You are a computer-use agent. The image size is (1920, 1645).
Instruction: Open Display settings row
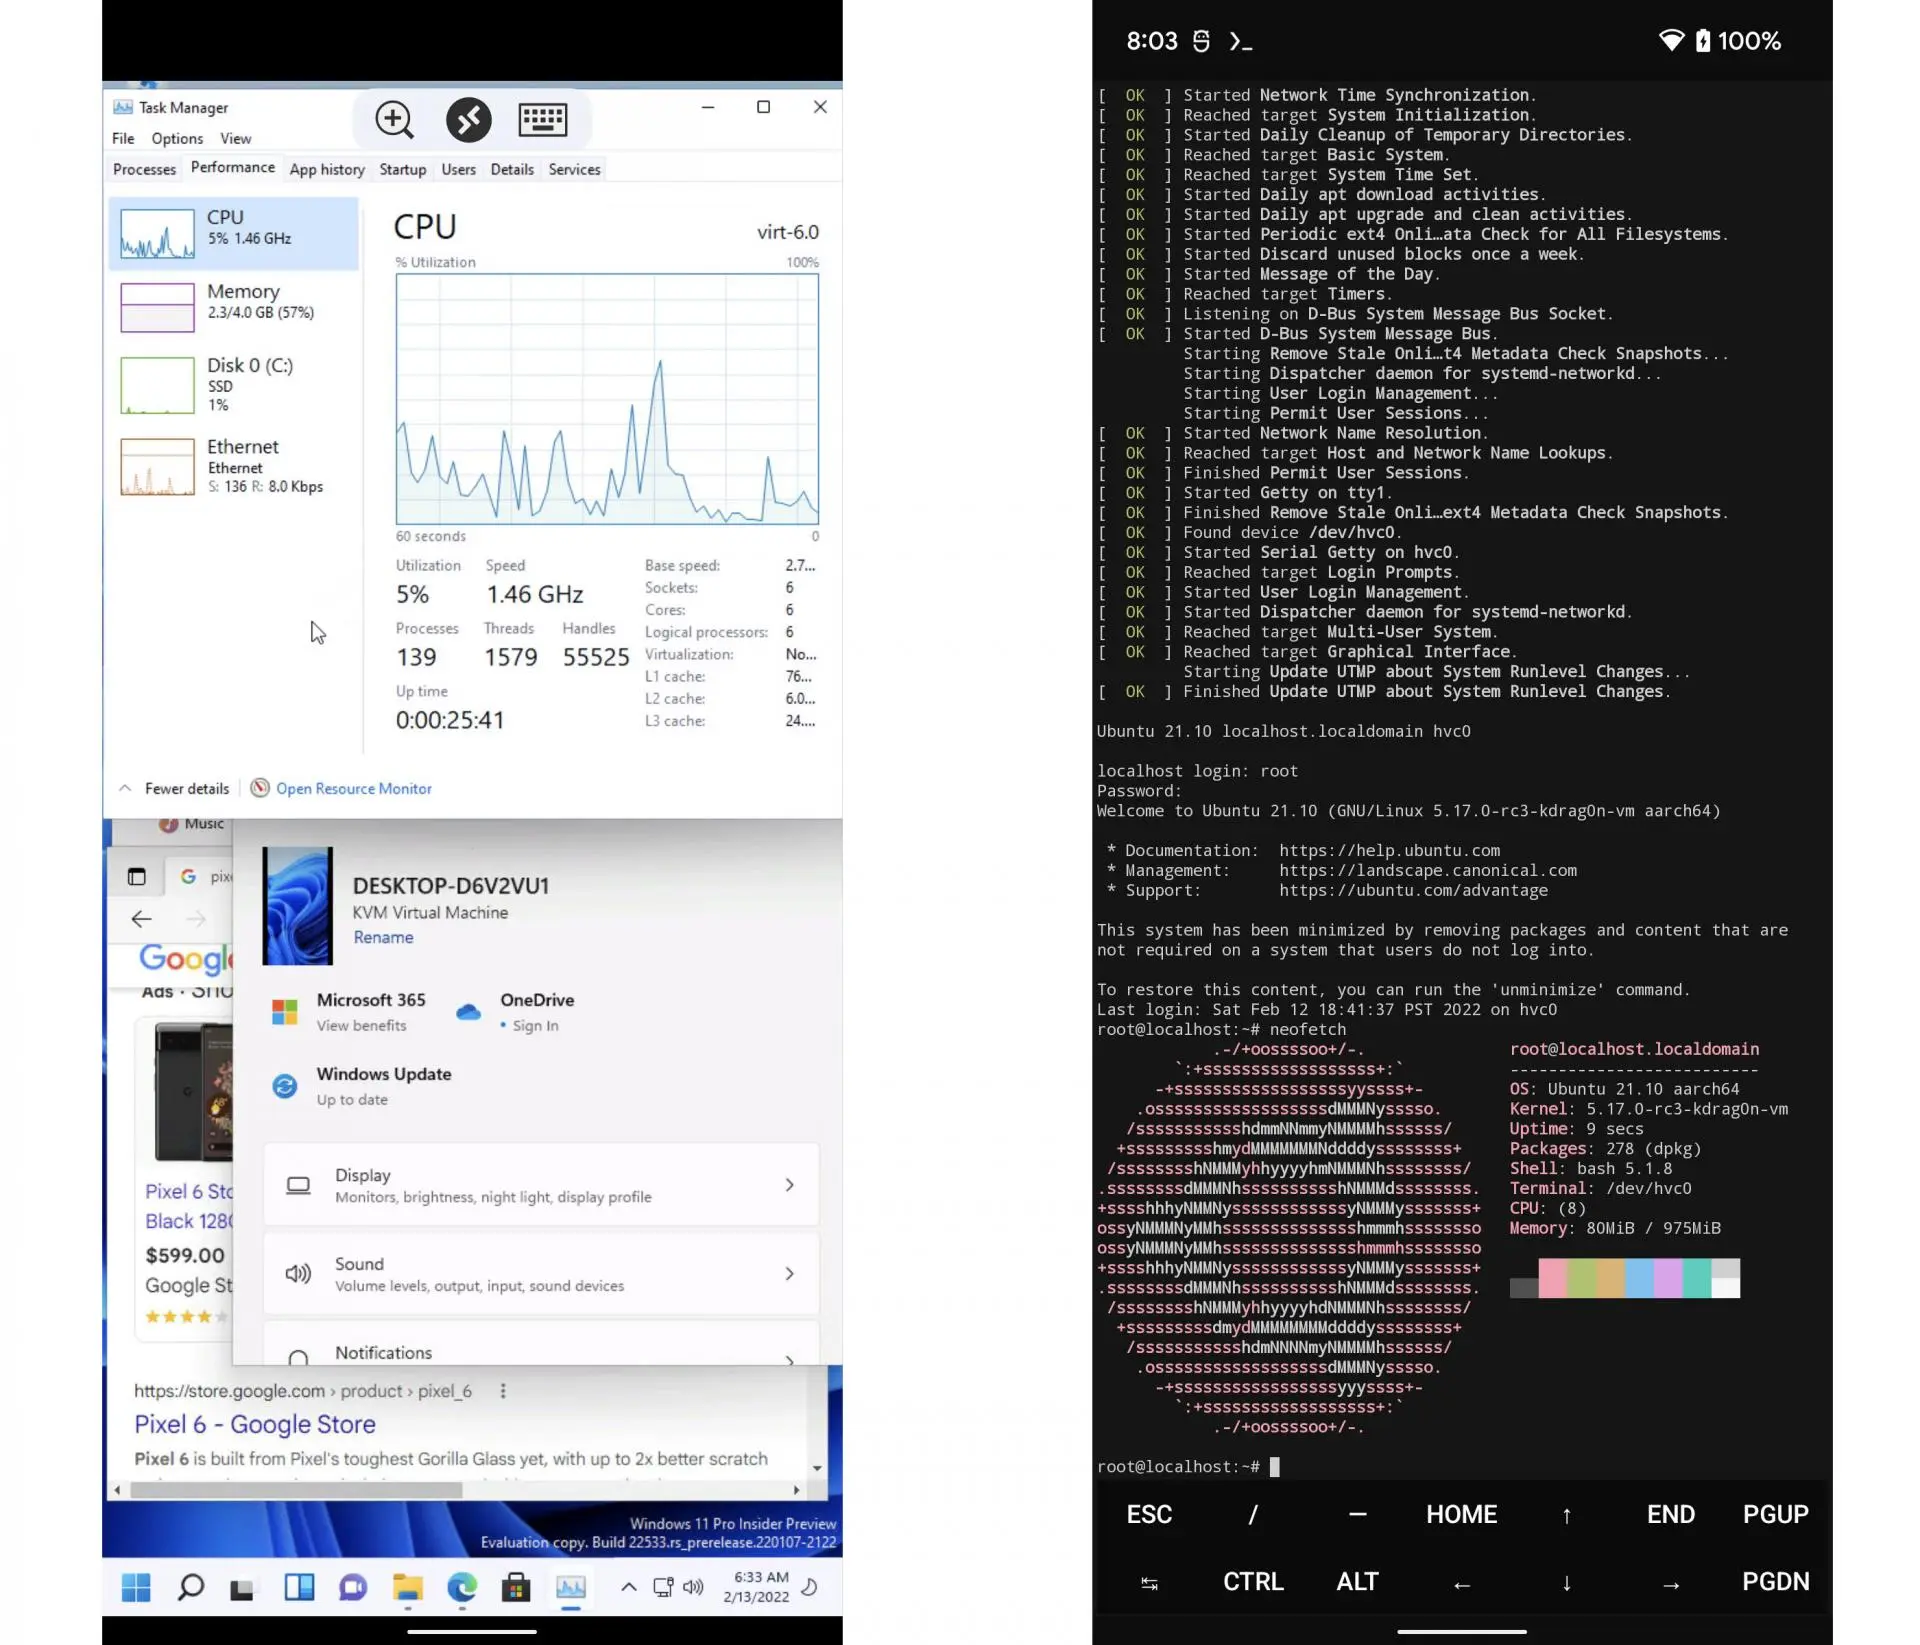541,1185
